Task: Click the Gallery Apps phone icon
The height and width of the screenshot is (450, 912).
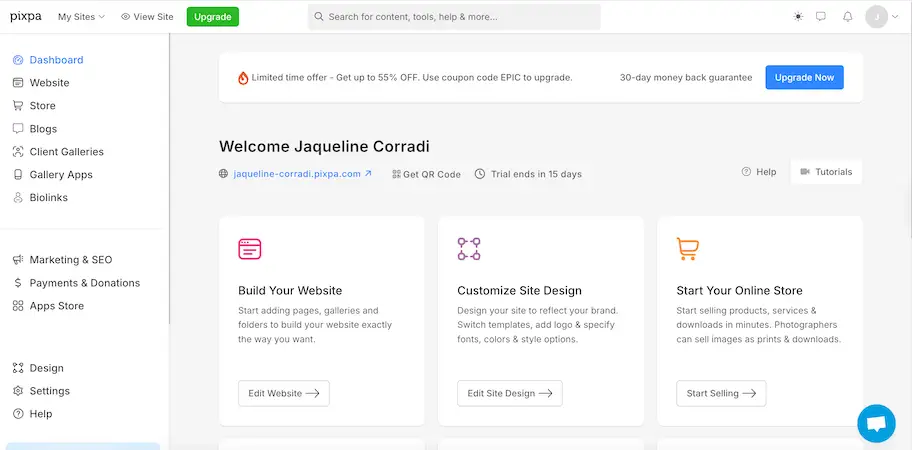Action: point(18,174)
